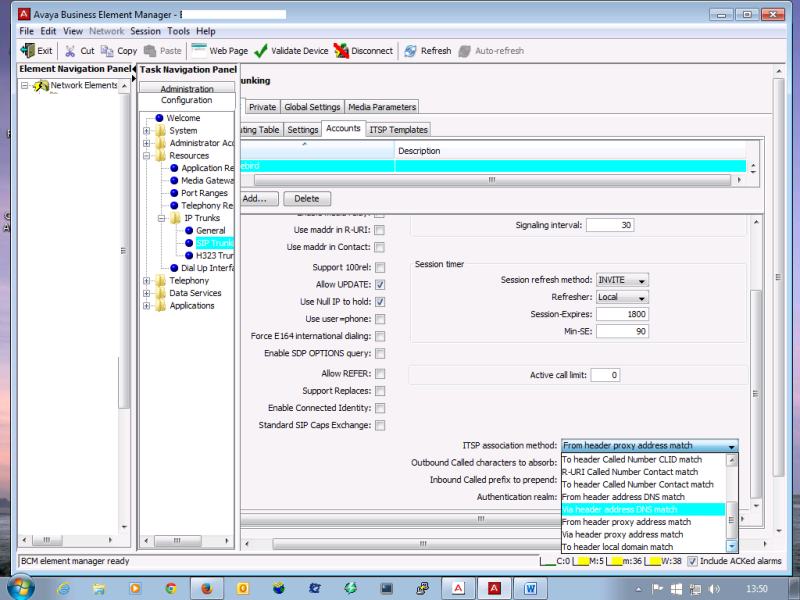Open Session refresh method dropdown
Image resolution: width=800 pixels, height=600 pixels.
click(623, 280)
